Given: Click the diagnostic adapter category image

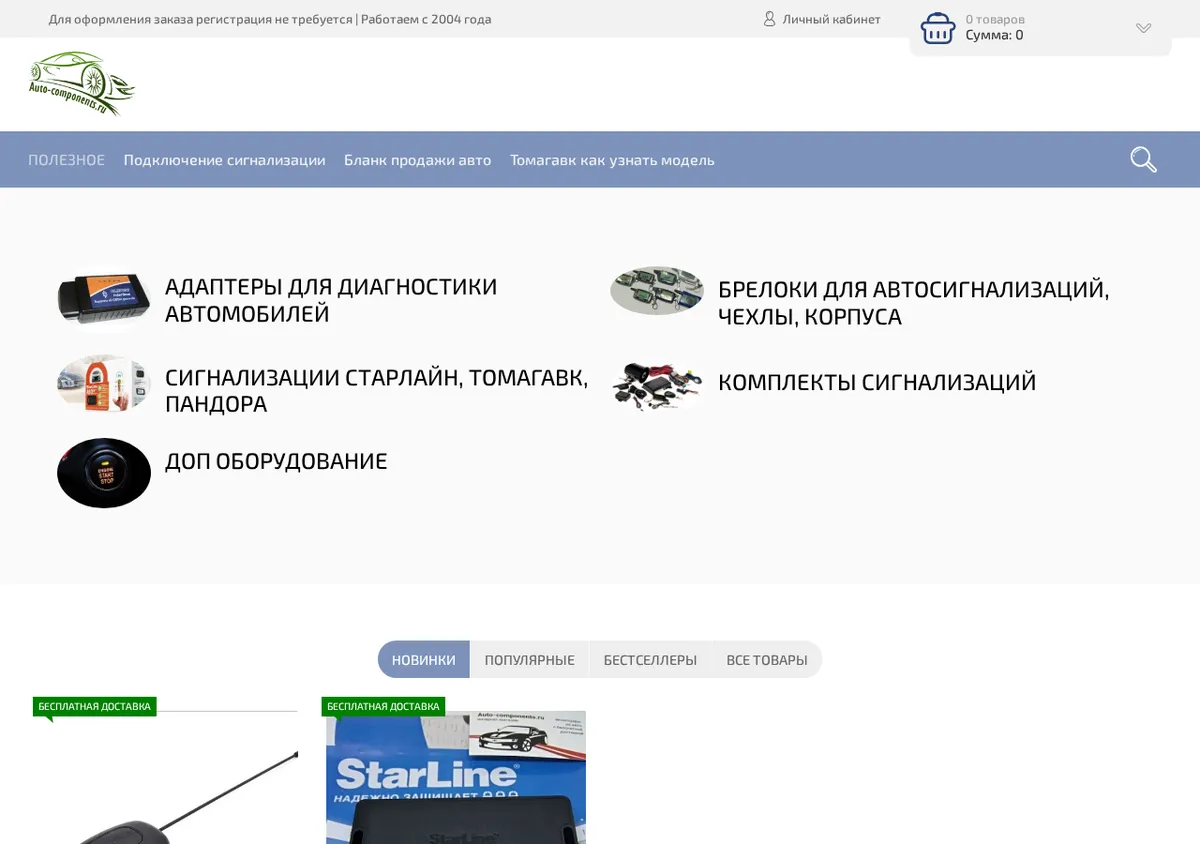Looking at the screenshot, I should [x=104, y=296].
